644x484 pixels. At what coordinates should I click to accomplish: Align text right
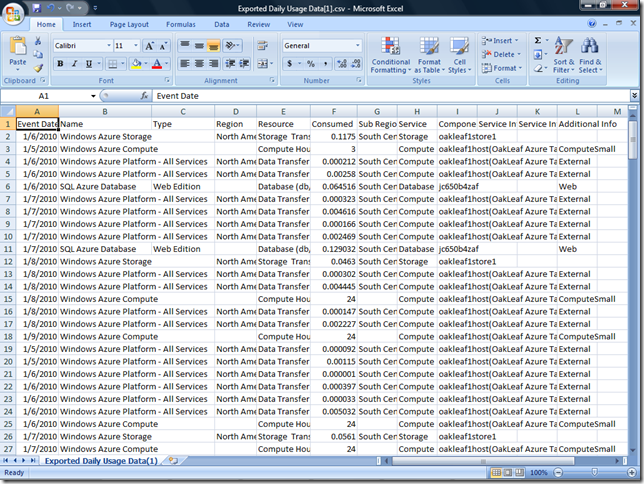click(213, 64)
